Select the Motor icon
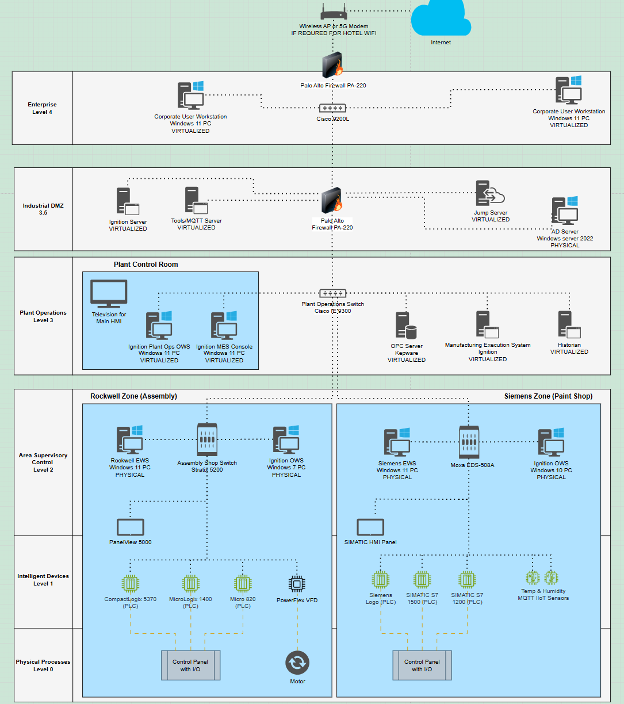 click(x=296, y=663)
